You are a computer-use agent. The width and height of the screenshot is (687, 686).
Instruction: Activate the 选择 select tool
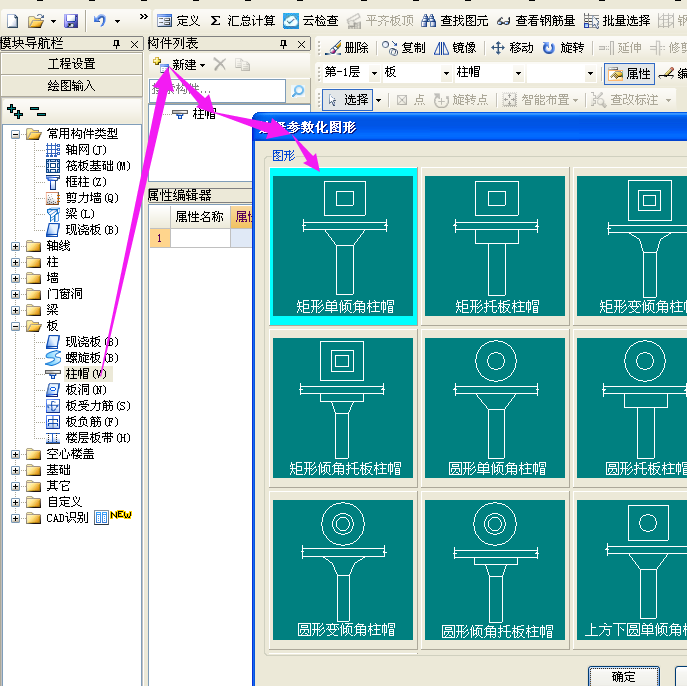pyautogui.click(x=347, y=100)
